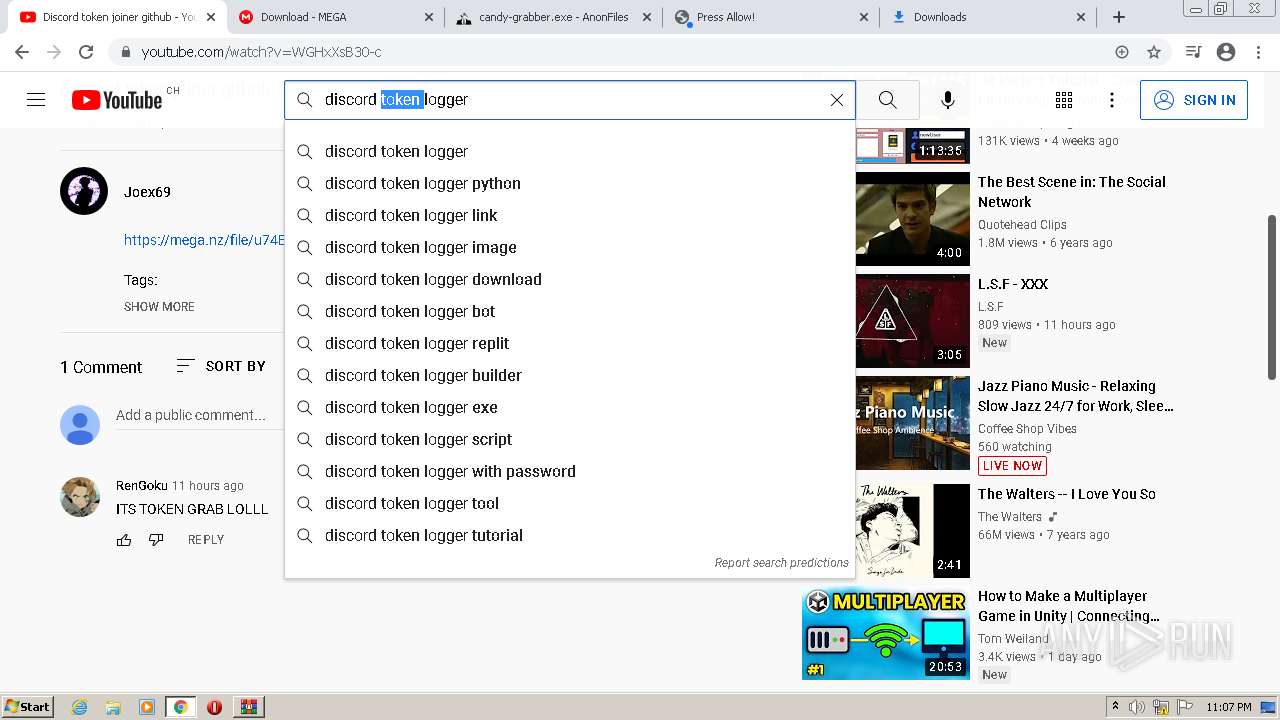
Task: Click Report search predictions link
Action: click(x=781, y=563)
